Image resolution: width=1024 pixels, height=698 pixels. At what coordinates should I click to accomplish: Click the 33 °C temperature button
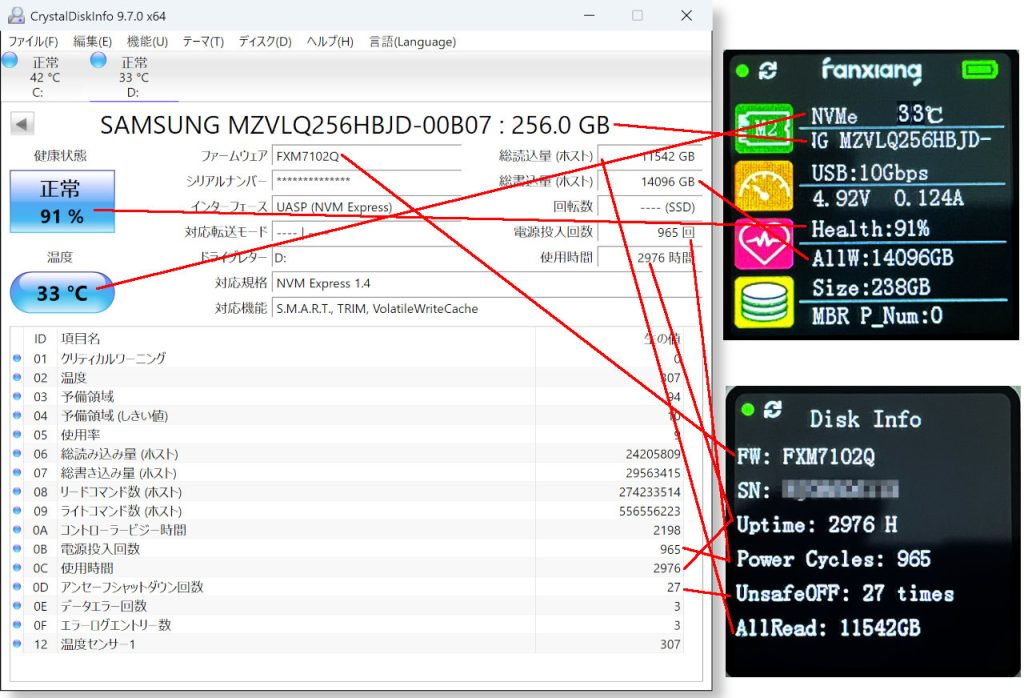[x=62, y=293]
